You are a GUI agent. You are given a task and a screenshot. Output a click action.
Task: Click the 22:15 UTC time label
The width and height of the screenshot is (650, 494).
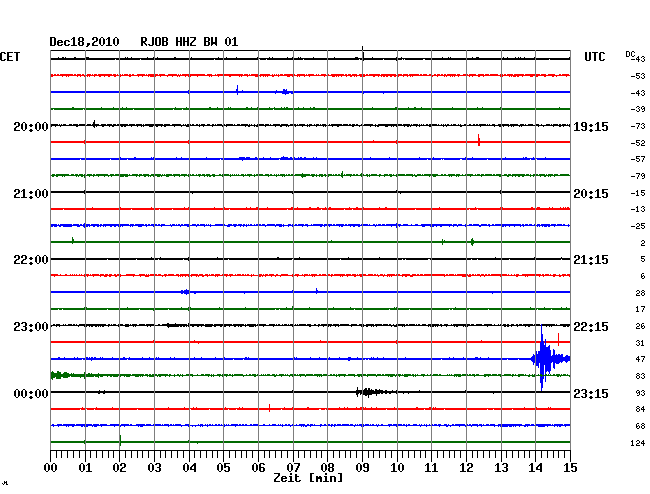coord(591,327)
